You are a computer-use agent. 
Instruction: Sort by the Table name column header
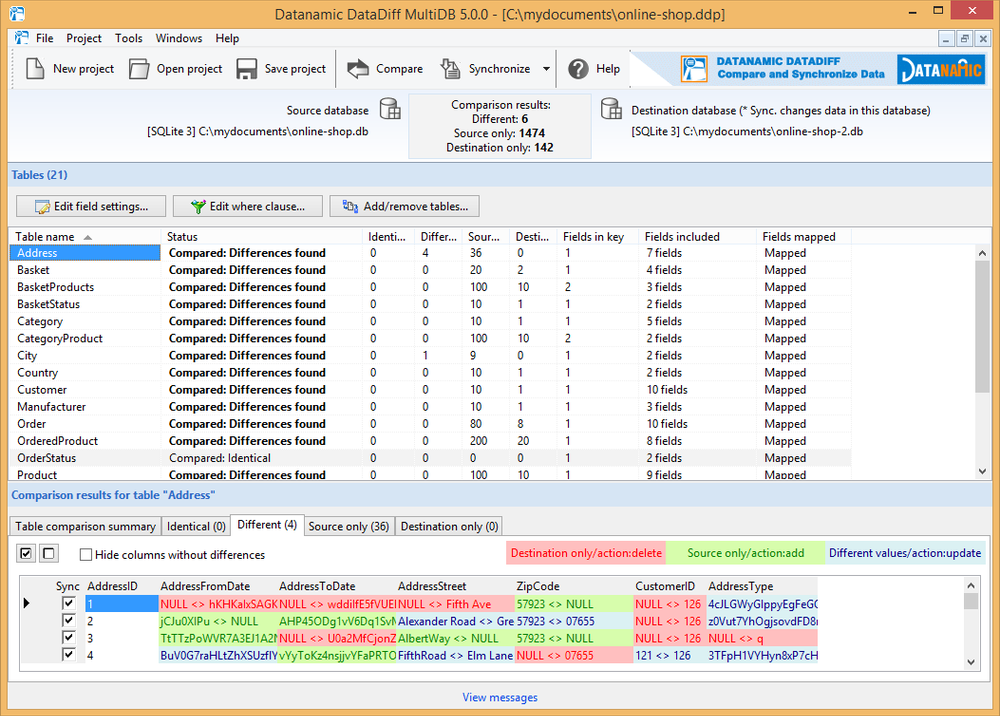[x=45, y=237]
